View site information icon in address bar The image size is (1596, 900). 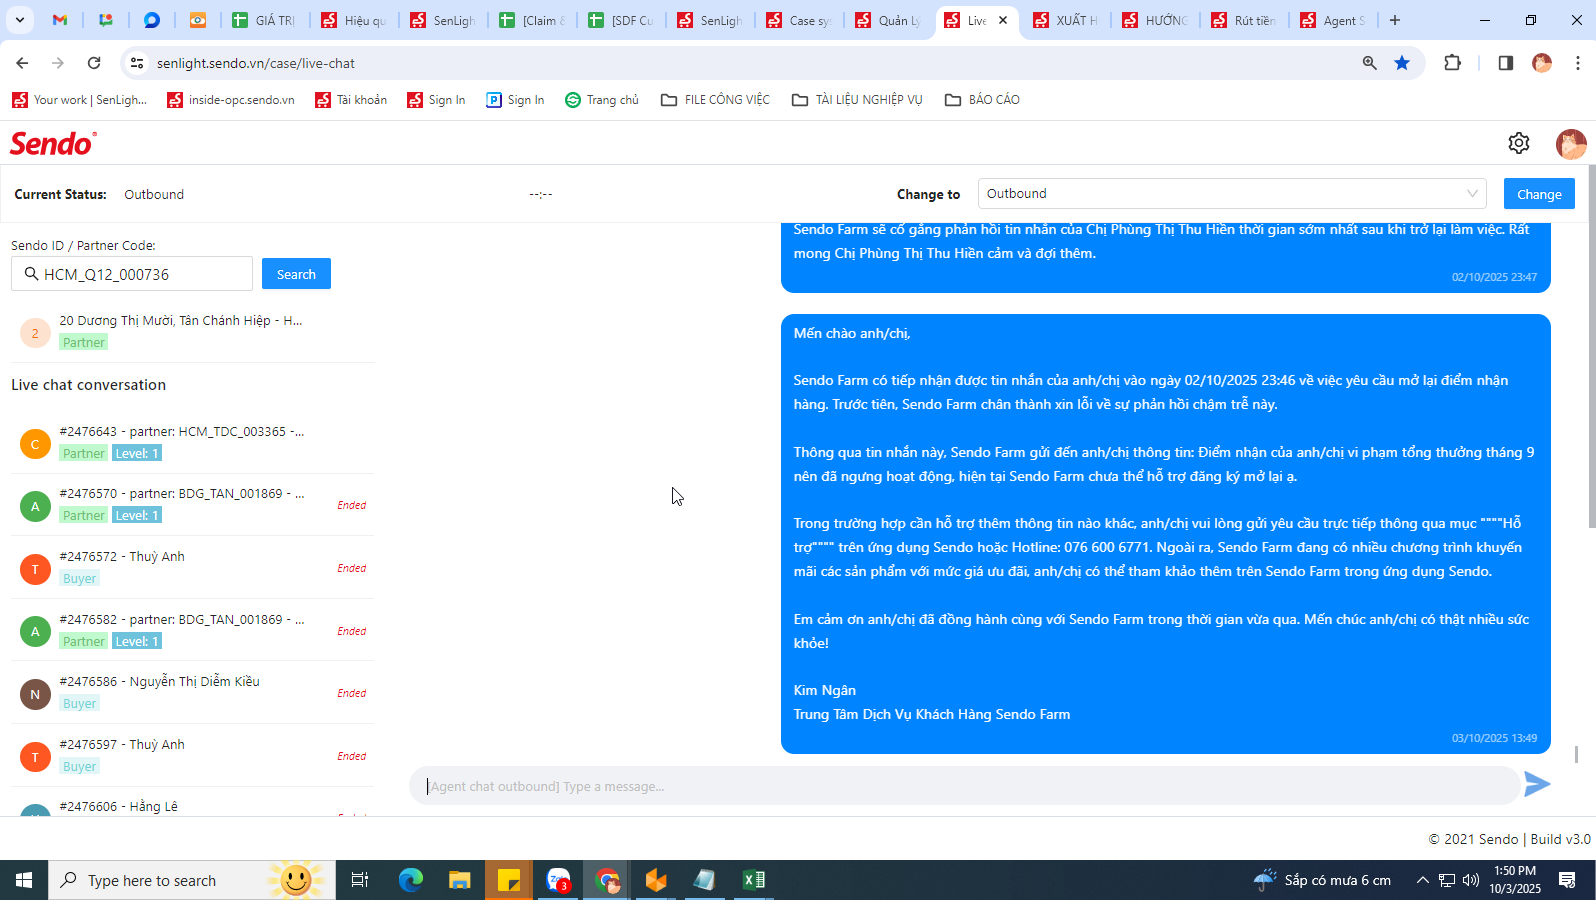(x=137, y=63)
